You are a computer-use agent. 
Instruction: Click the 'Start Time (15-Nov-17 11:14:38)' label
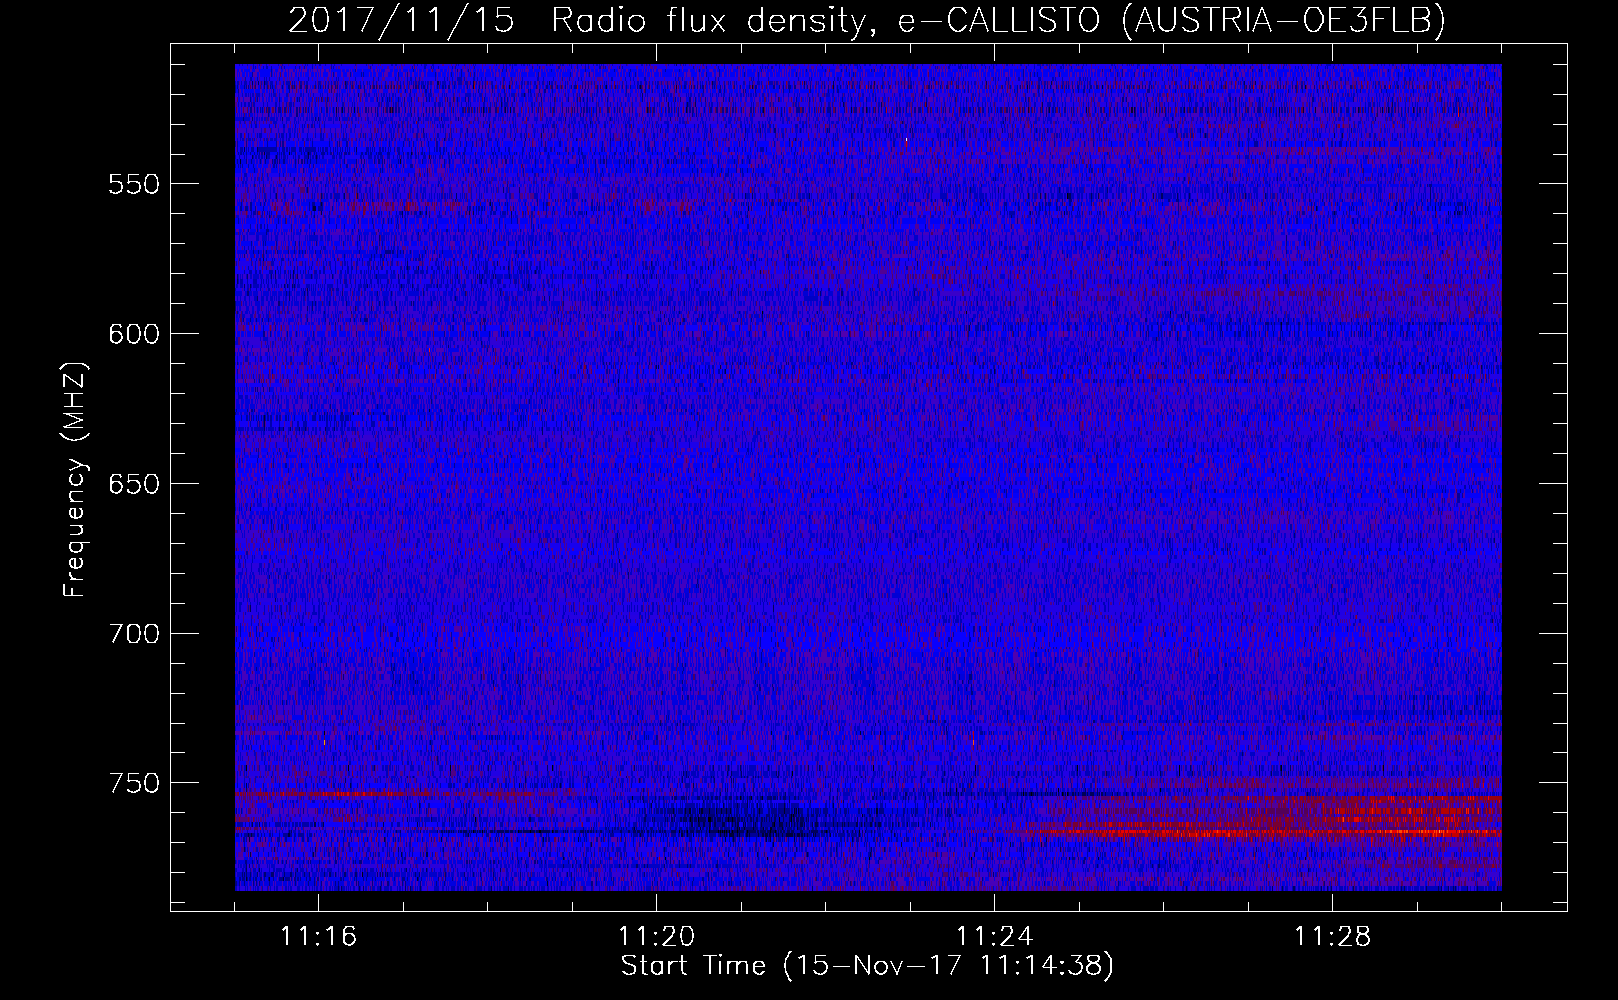tap(867, 966)
